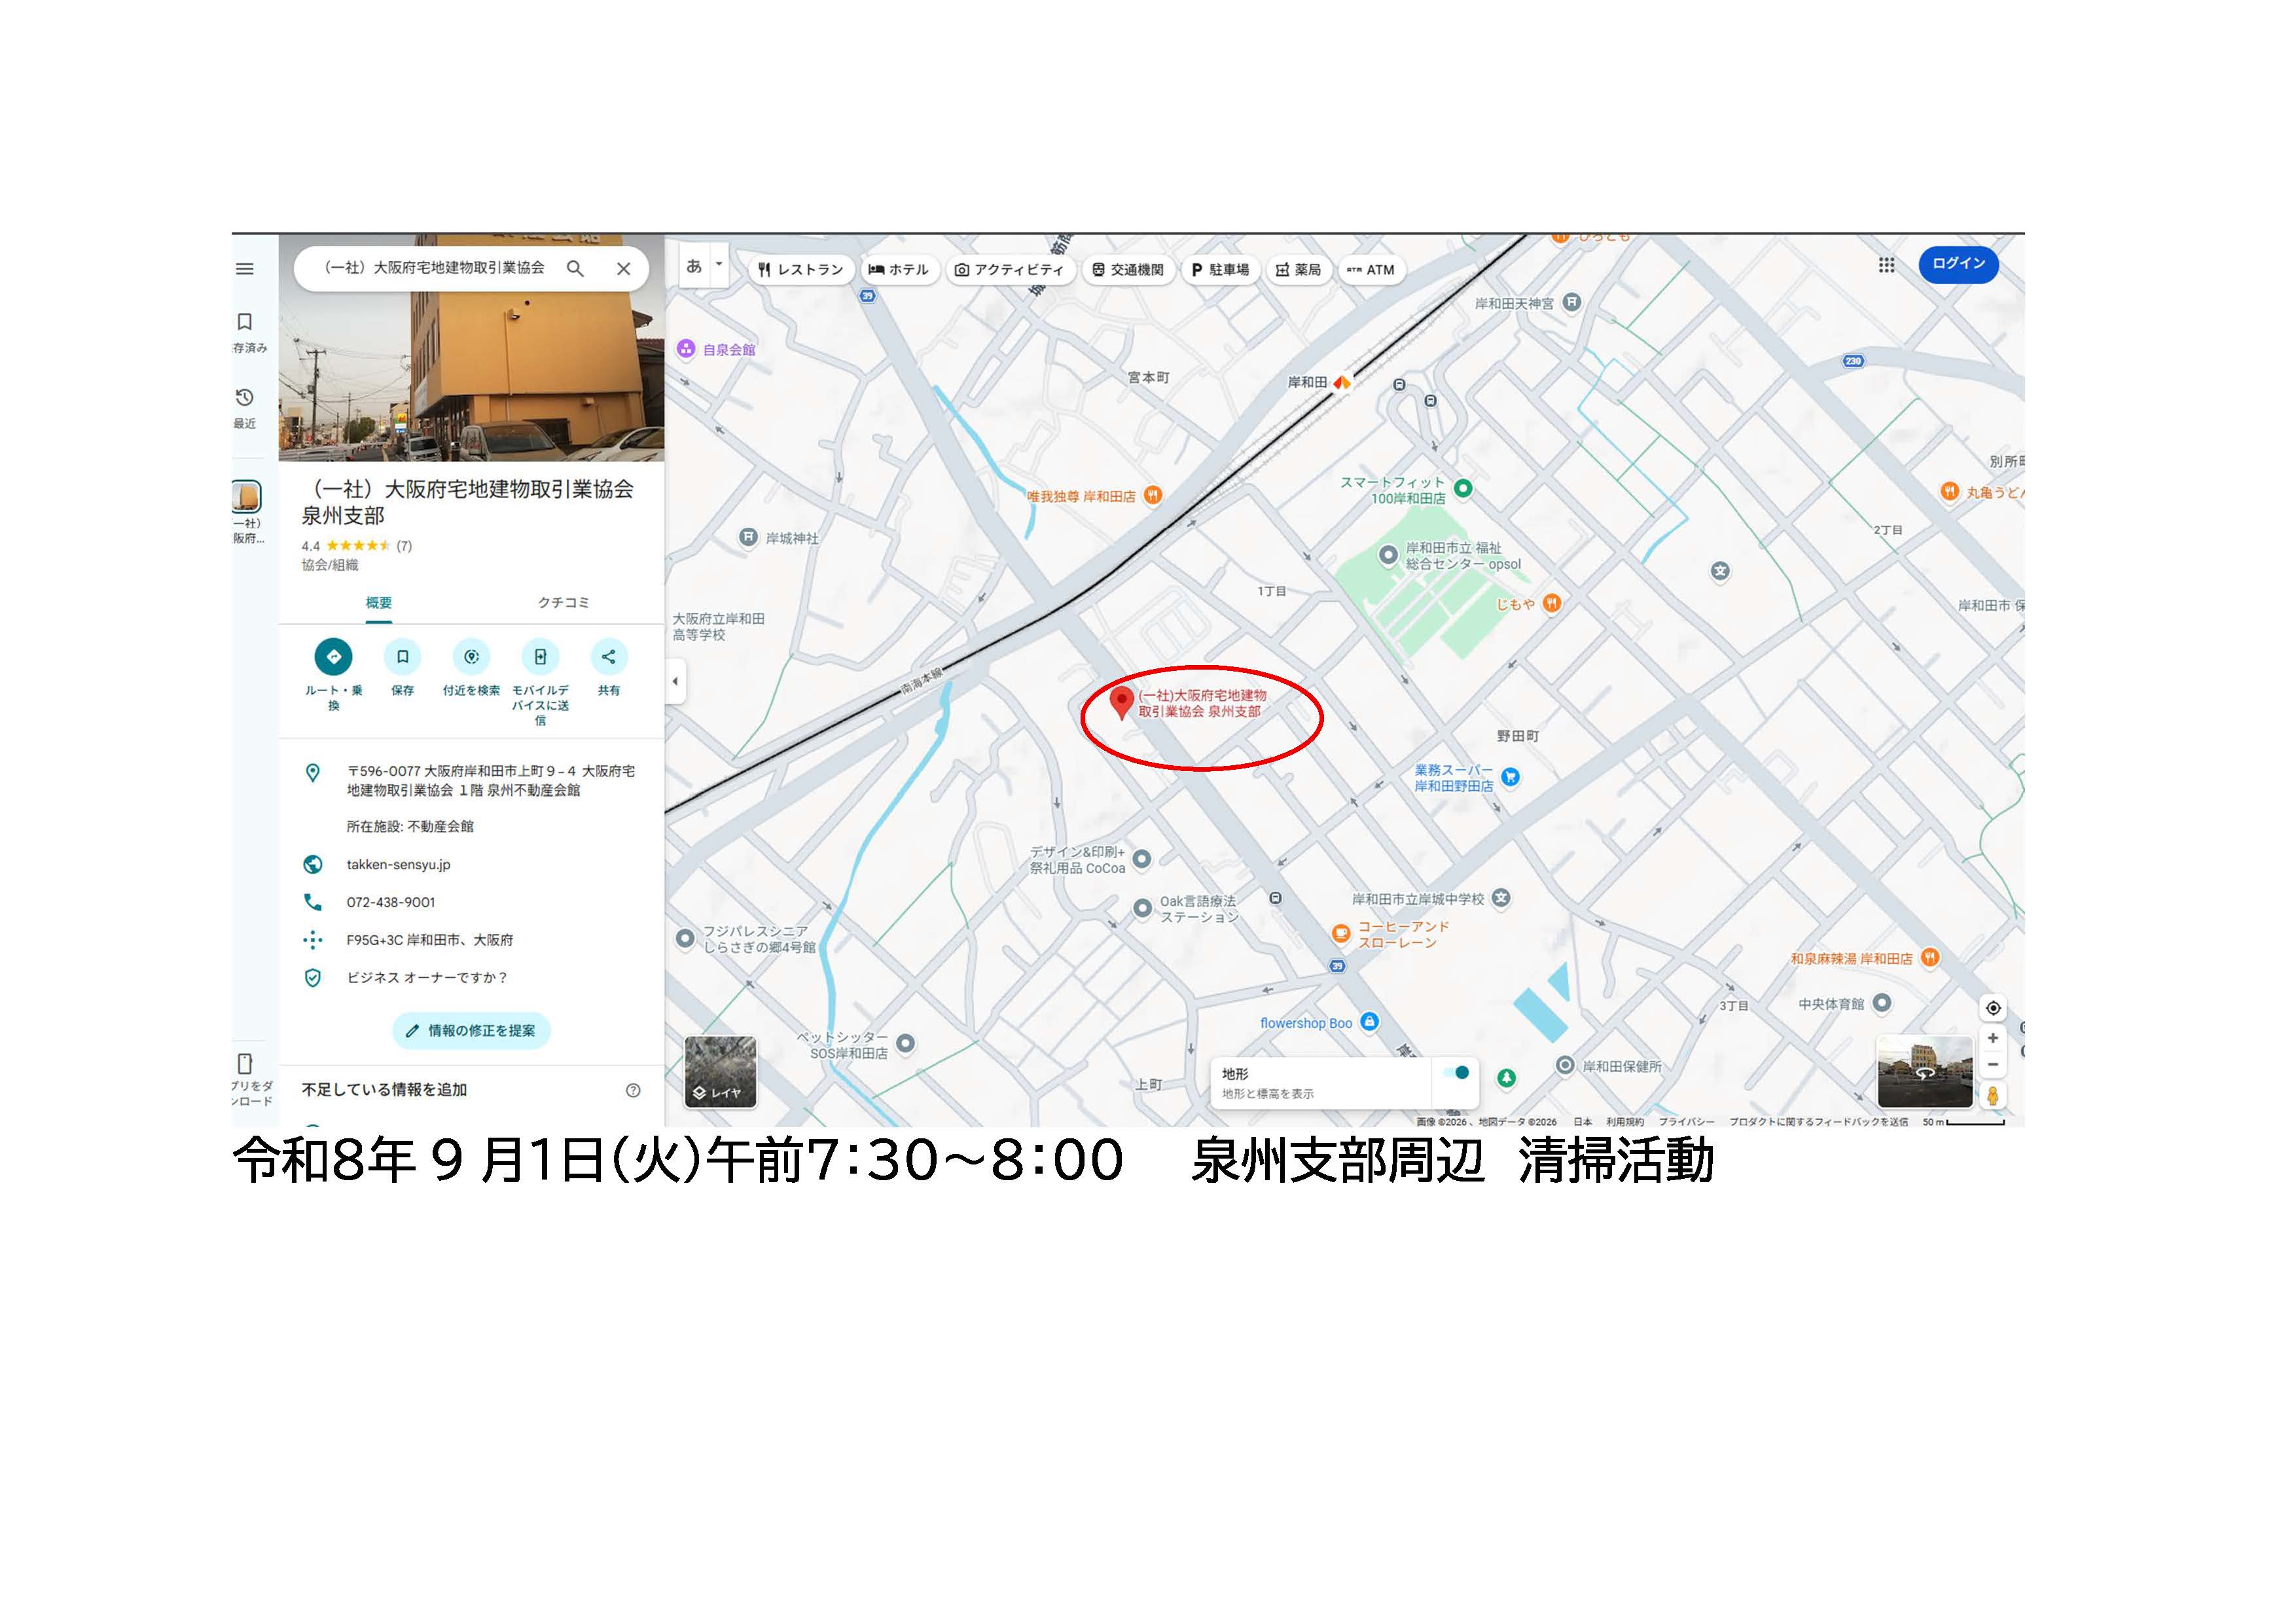Click 岸和田保健所 marker
The width and height of the screenshot is (2296, 1624).
pyautogui.click(x=1565, y=1066)
